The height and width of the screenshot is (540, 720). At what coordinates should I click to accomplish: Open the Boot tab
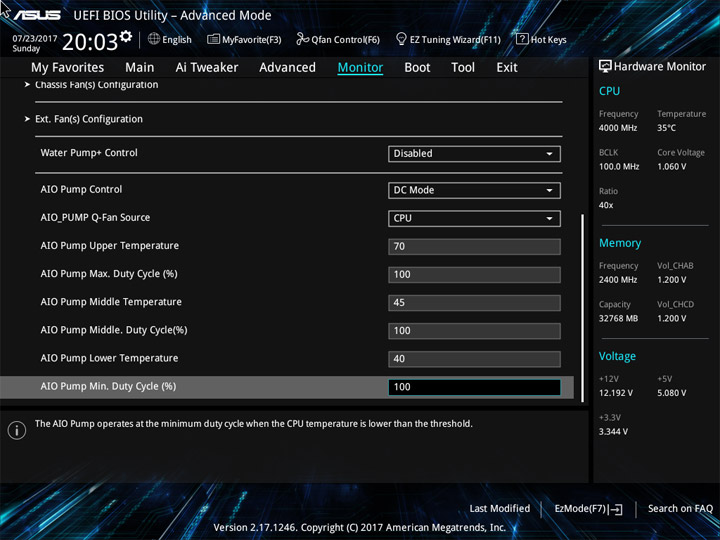(x=417, y=68)
